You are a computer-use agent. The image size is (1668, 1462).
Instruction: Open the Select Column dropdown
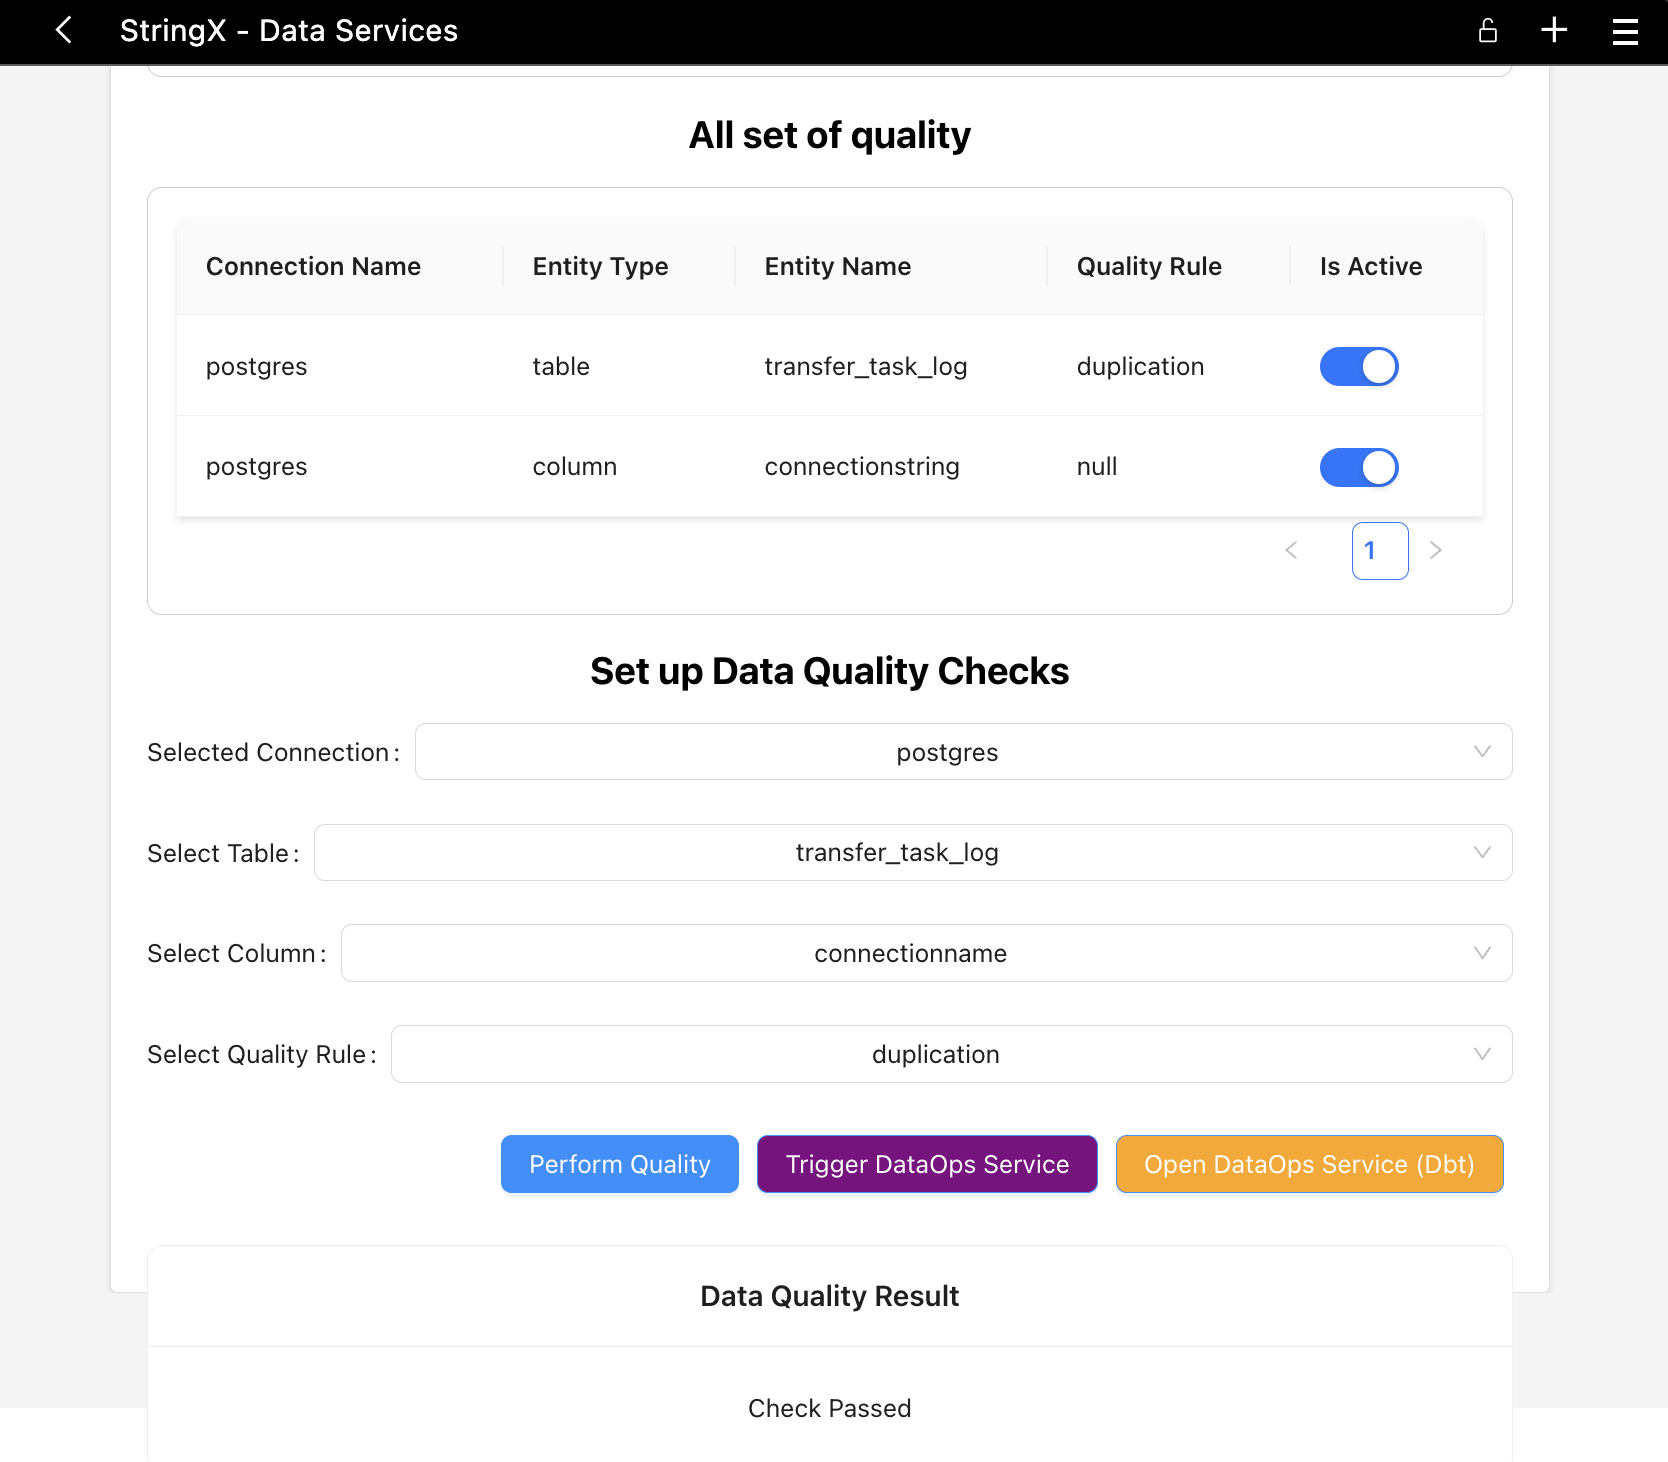pyautogui.click(x=925, y=953)
